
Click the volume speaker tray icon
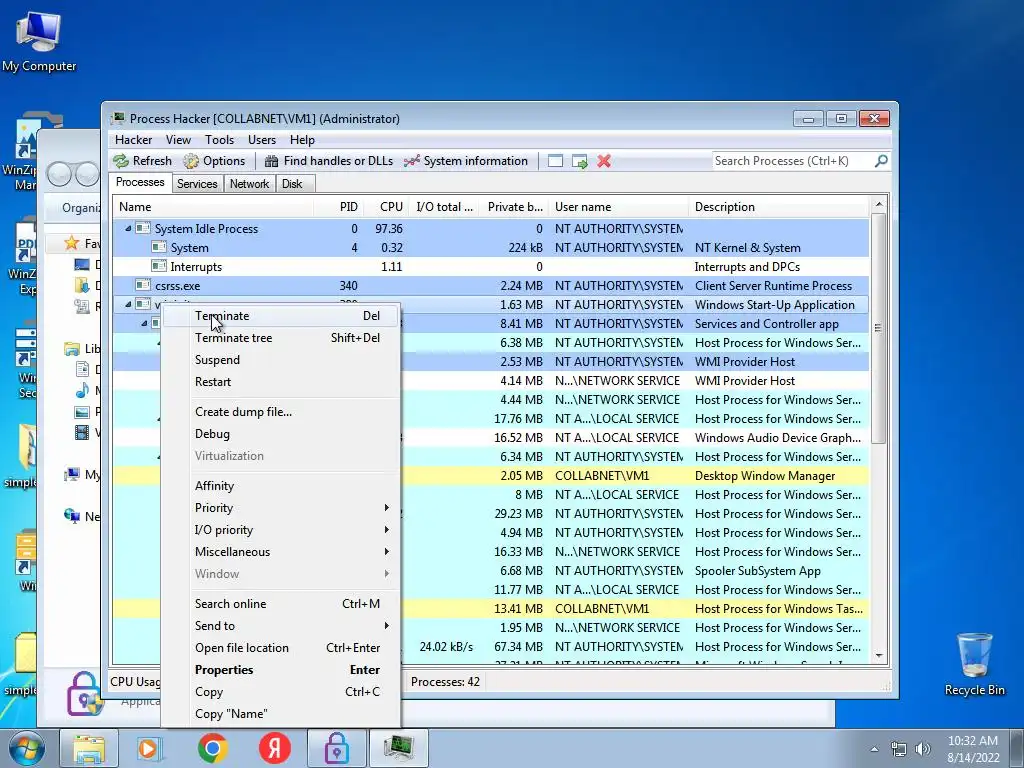(923, 749)
